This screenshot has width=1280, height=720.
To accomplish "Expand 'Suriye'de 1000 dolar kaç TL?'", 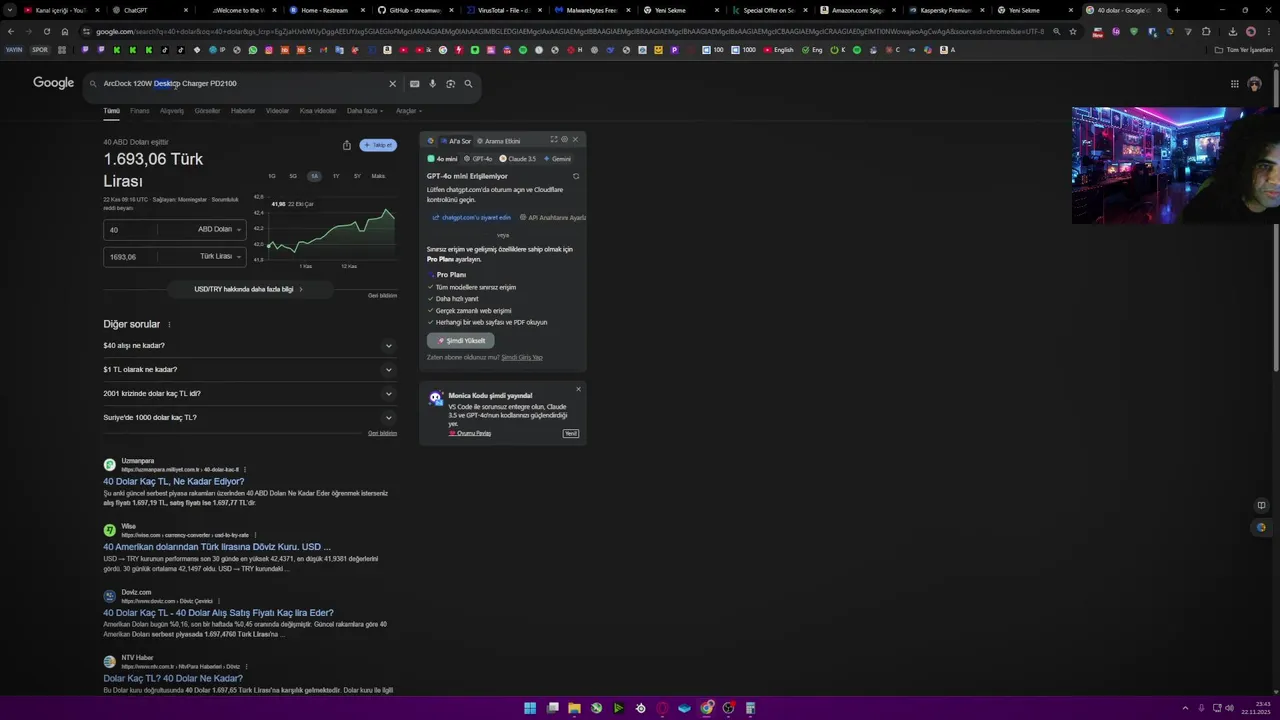I will [x=249, y=418].
